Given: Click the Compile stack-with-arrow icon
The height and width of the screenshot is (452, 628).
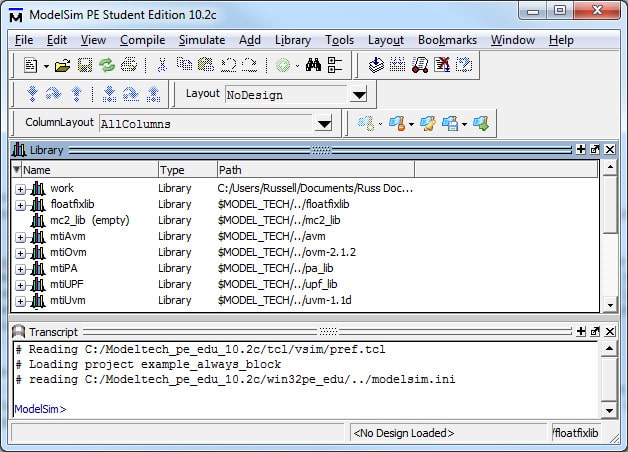Looking at the screenshot, I should tap(376, 64).
